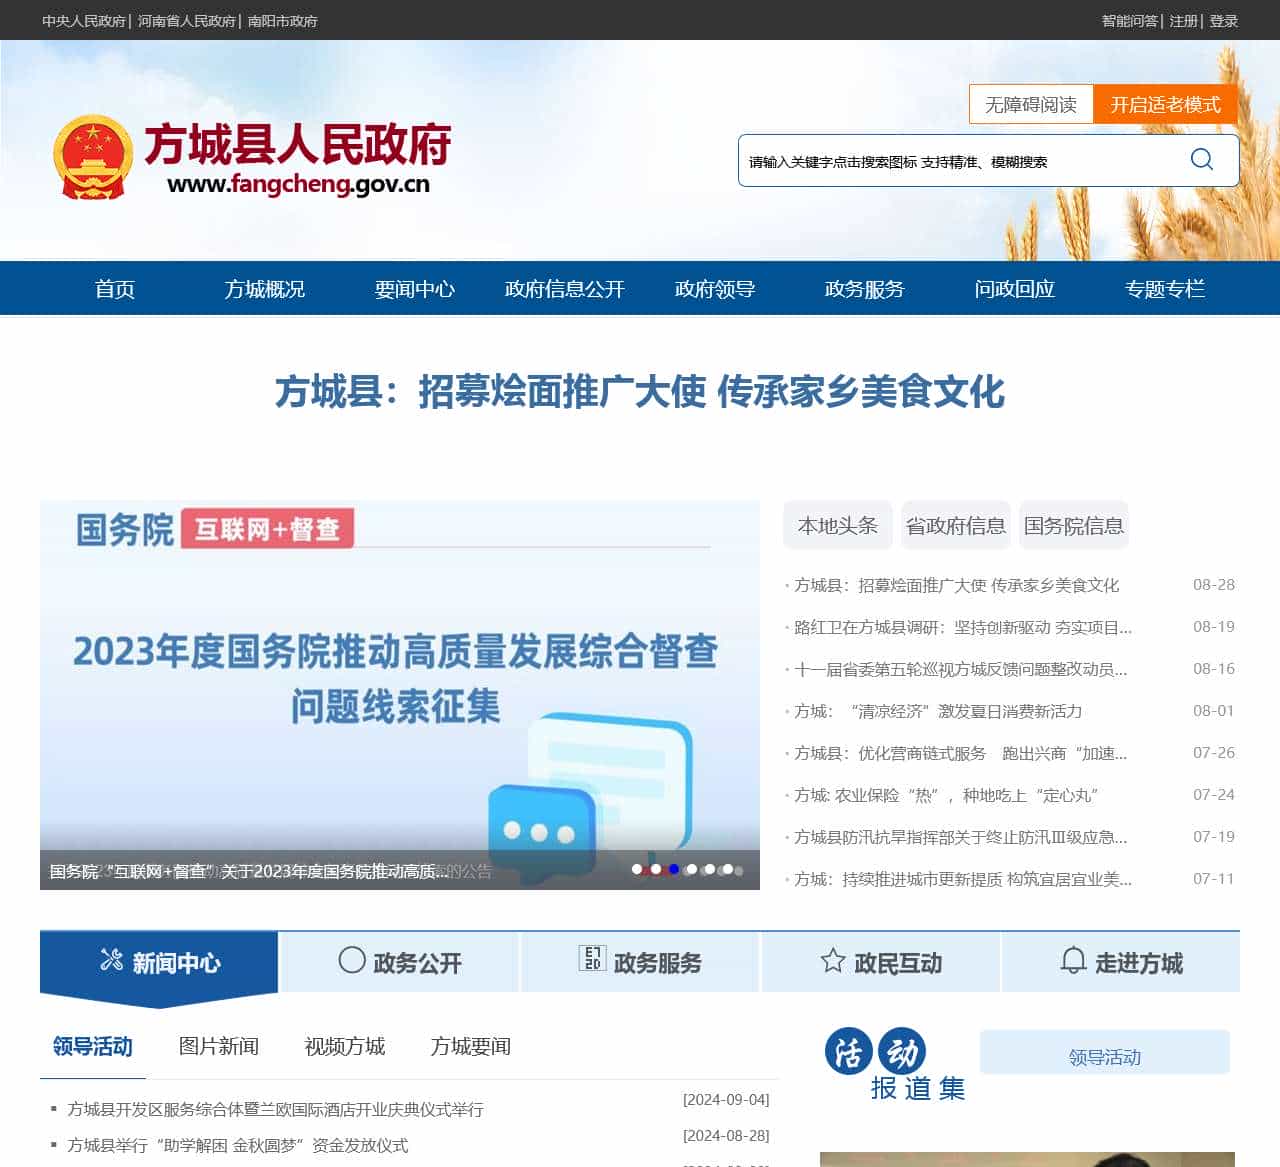1280x1167 pixels.
Task: Click the carousel caption 国务院“互联网+督查”
Action: [250, 871]
